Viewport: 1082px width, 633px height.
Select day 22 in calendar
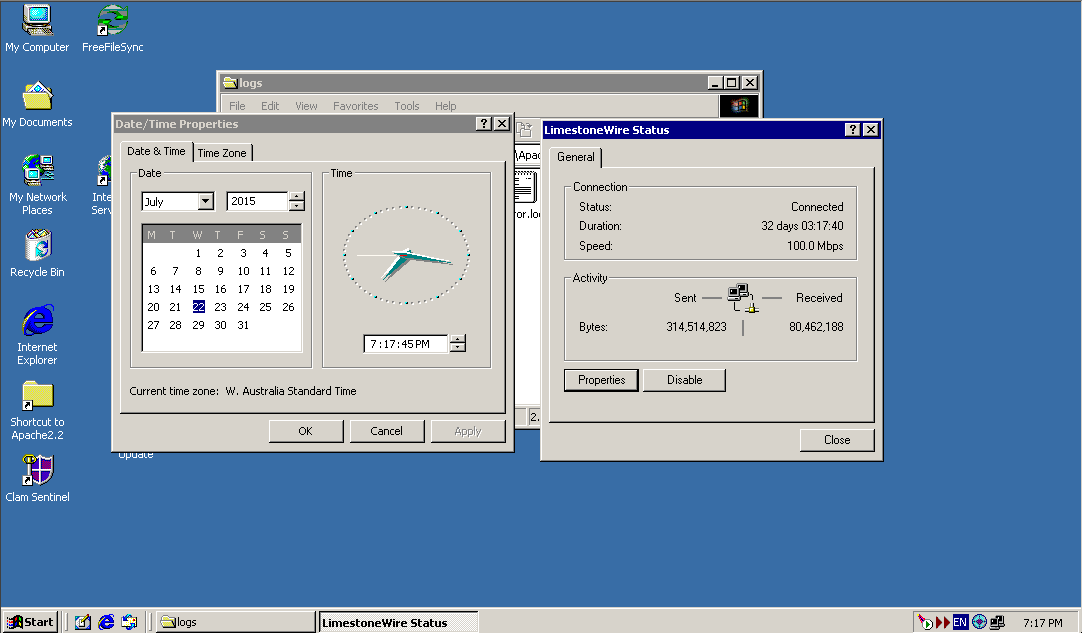click(x=198, y=306)
